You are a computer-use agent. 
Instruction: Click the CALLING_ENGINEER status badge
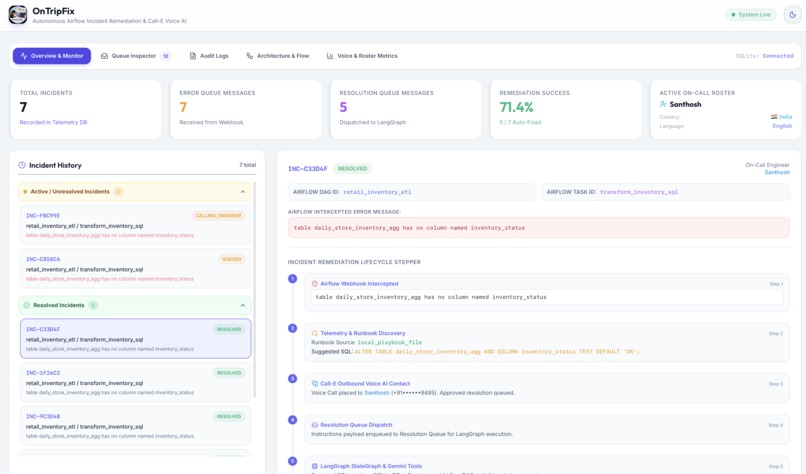[x=218, y=215]
